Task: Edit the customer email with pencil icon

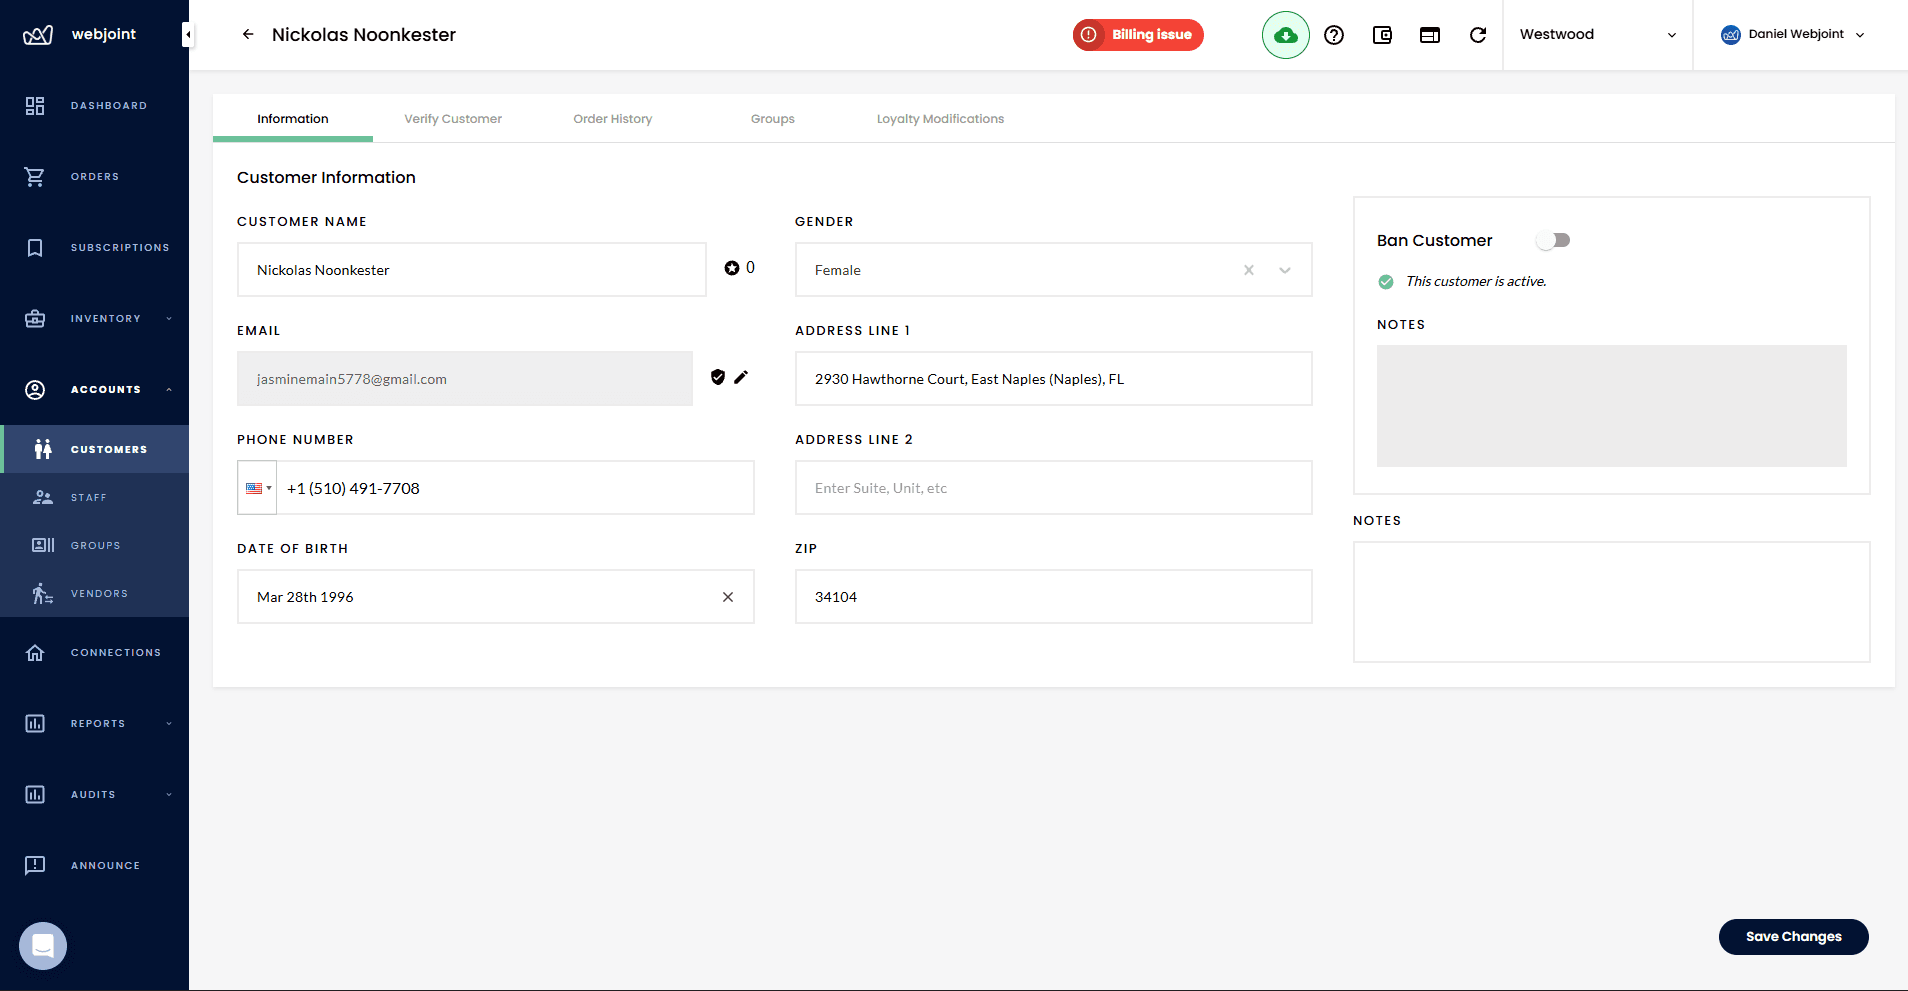Action: [741, 377]
